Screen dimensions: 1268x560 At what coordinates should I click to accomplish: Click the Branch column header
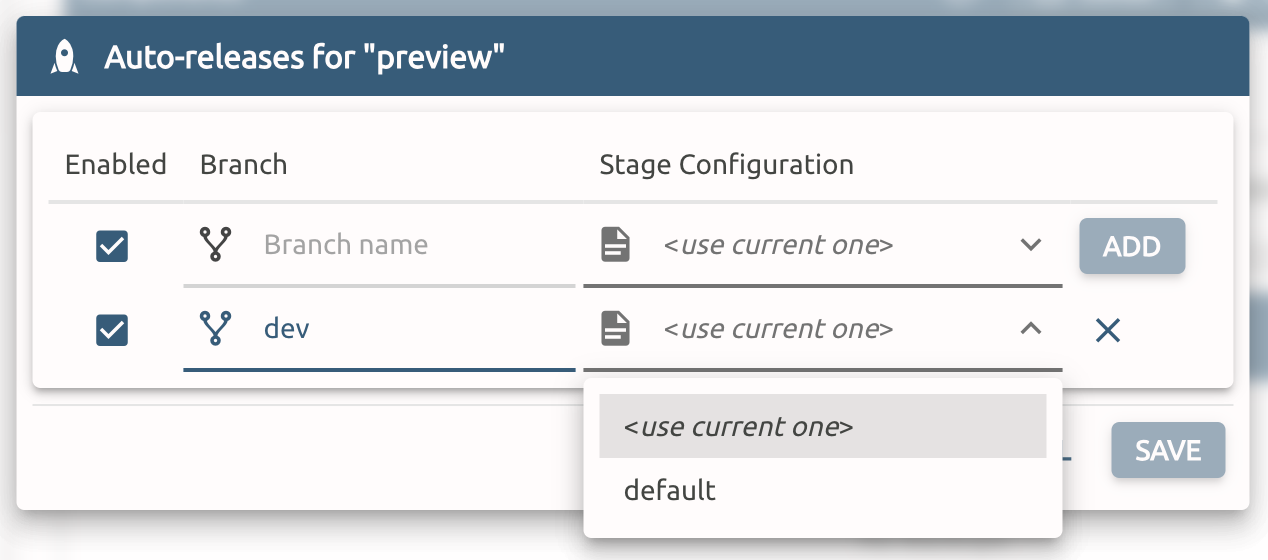point(244,164)
